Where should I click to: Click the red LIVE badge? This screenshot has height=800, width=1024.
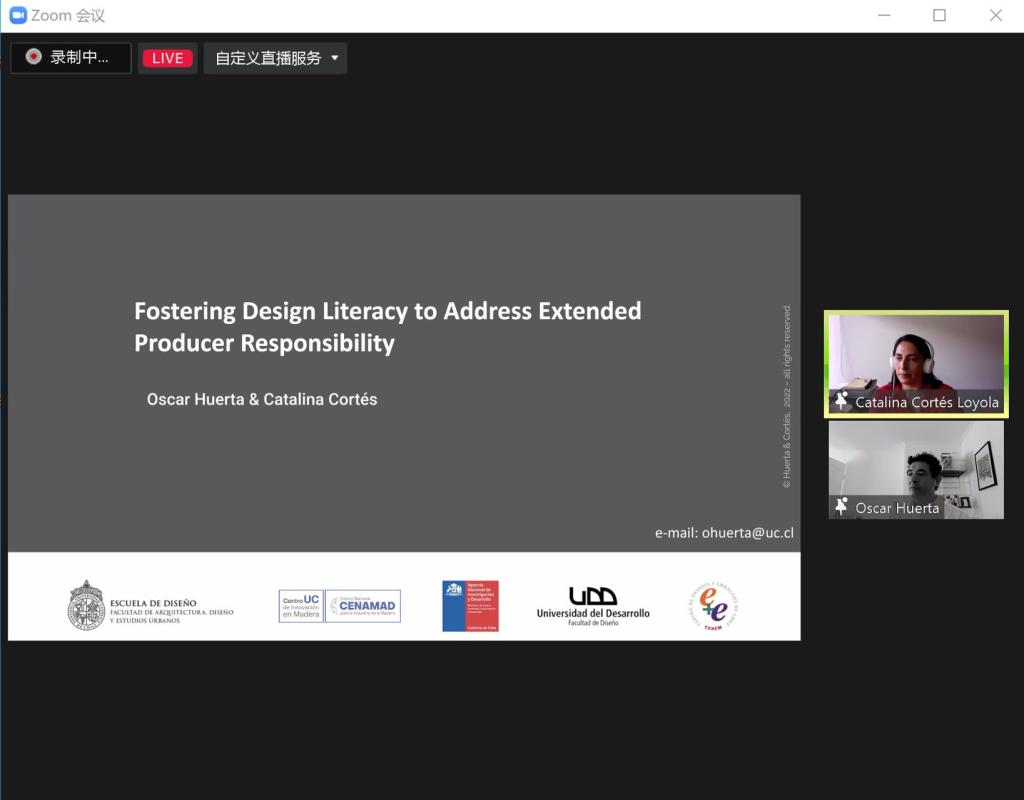(x=167, y=58)
